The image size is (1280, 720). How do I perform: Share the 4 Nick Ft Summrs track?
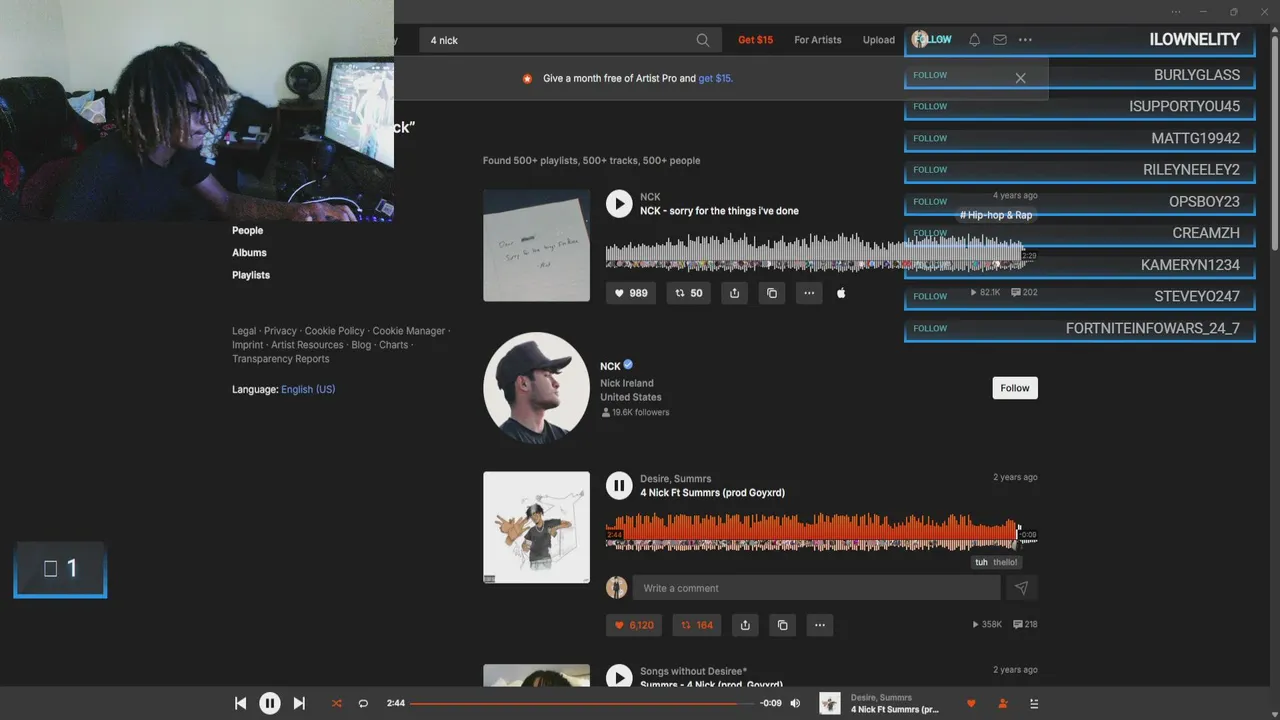pyautogui.click(x=745, y=625)
